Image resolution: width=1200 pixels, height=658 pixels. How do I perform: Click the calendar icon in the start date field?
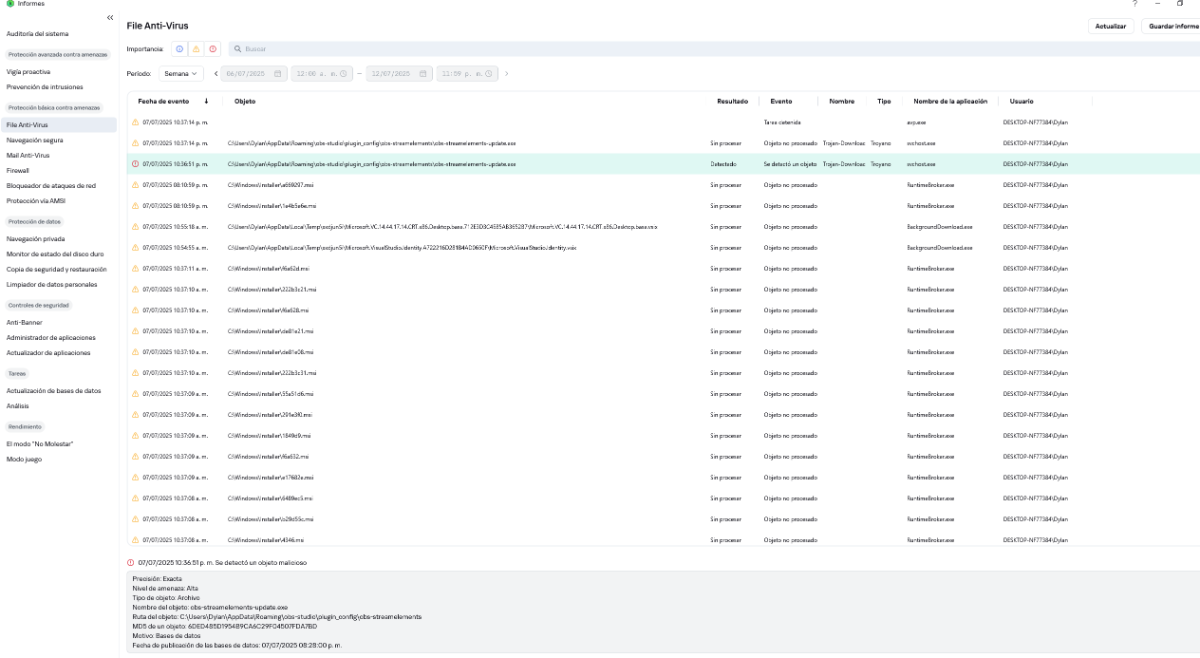coord(278,73)
